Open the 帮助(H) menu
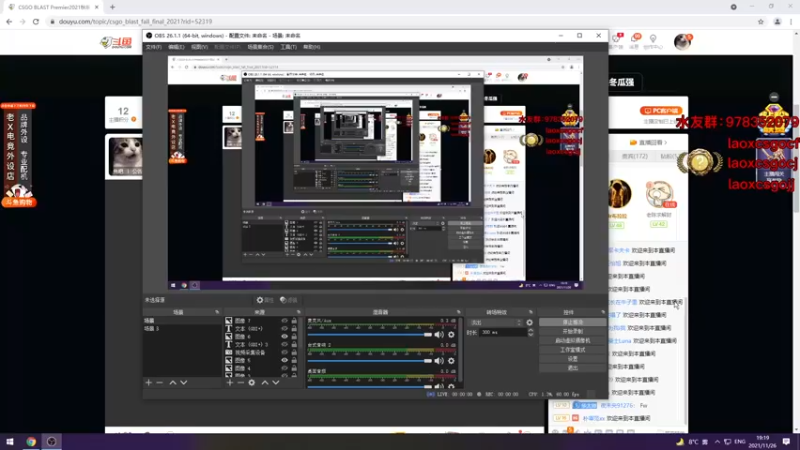The width and height of the screenshot is (800, 450). [x=312, y=47]
